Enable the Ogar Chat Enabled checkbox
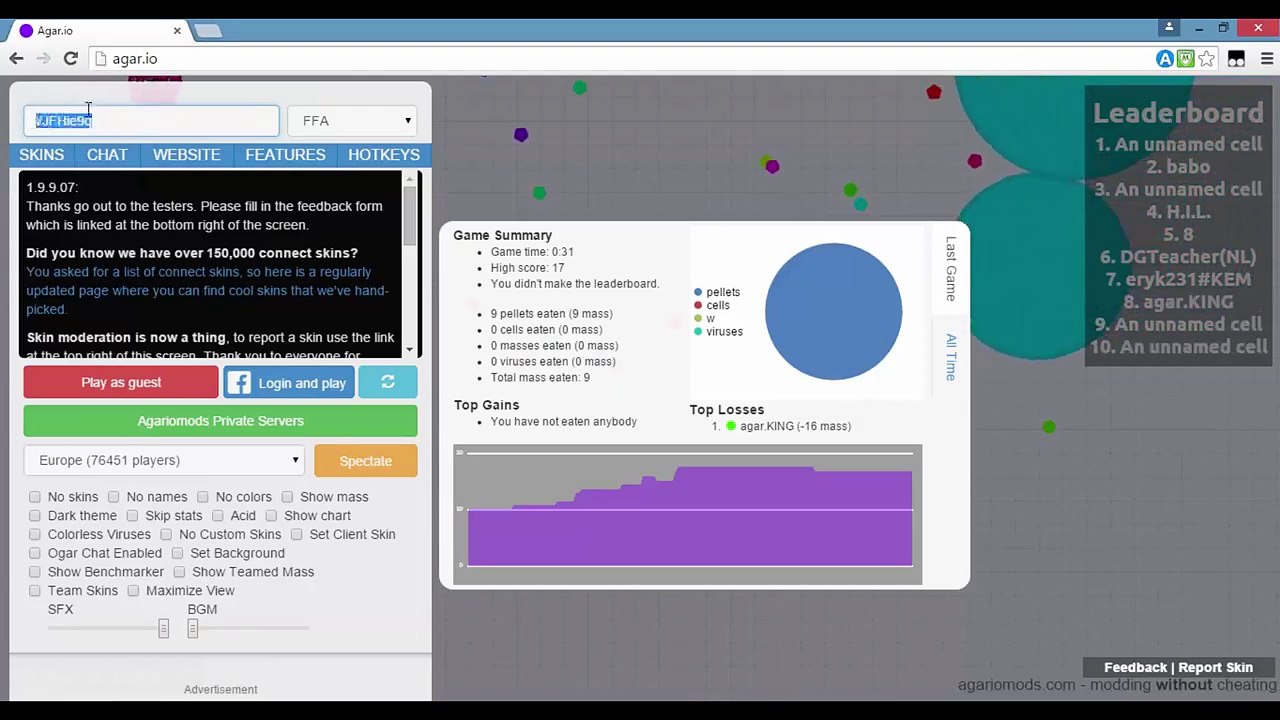The height and width of the screenshot is (720, 1280). pyautogui.click(x=35, y=553)
